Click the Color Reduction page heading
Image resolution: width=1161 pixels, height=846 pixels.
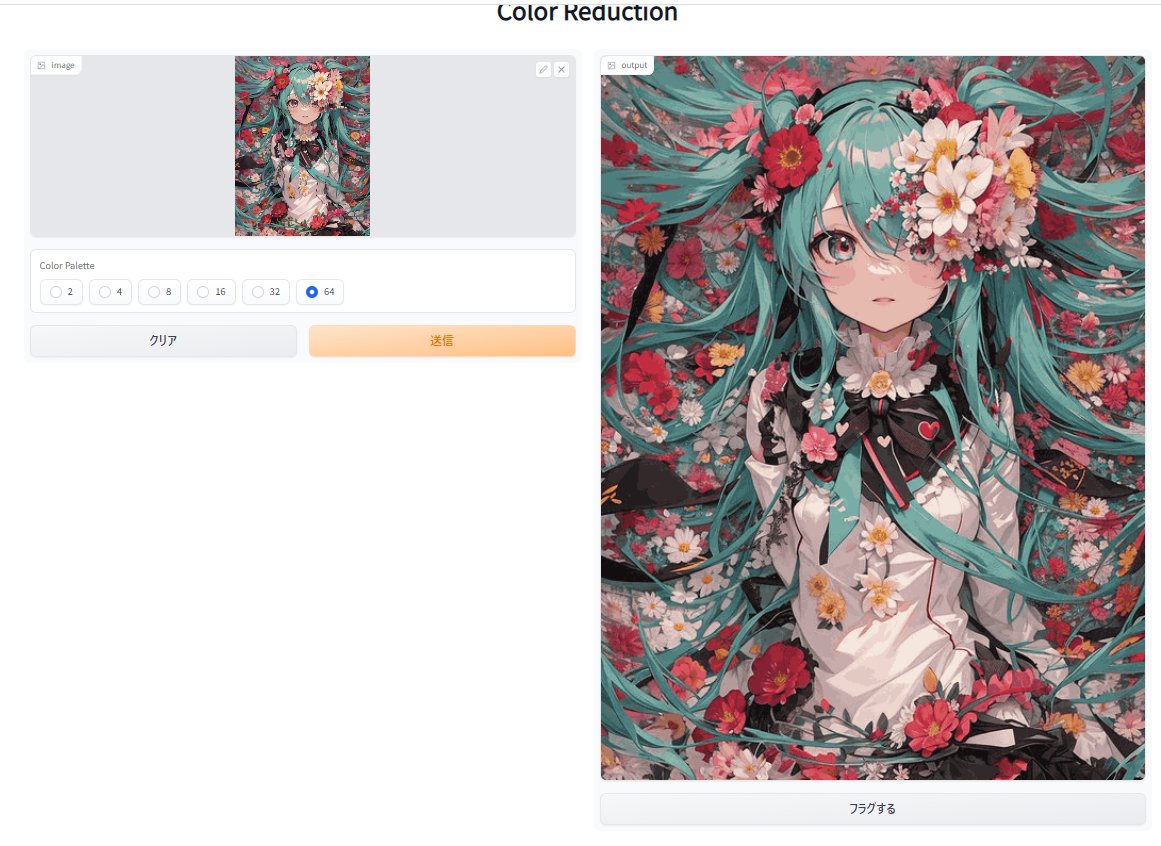[x=587, y=12]
